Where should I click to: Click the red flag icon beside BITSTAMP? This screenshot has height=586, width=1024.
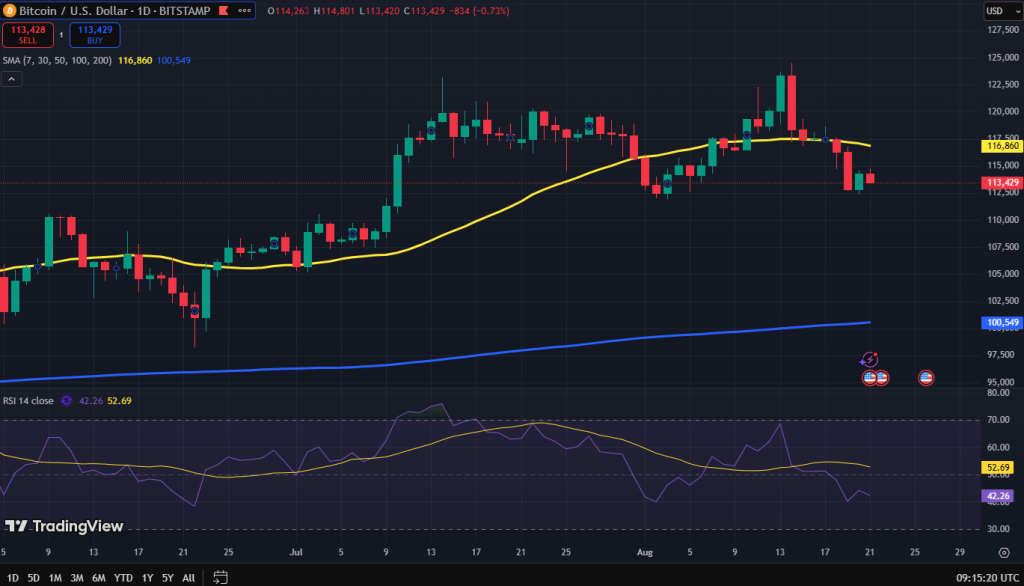tap(224, 10)
